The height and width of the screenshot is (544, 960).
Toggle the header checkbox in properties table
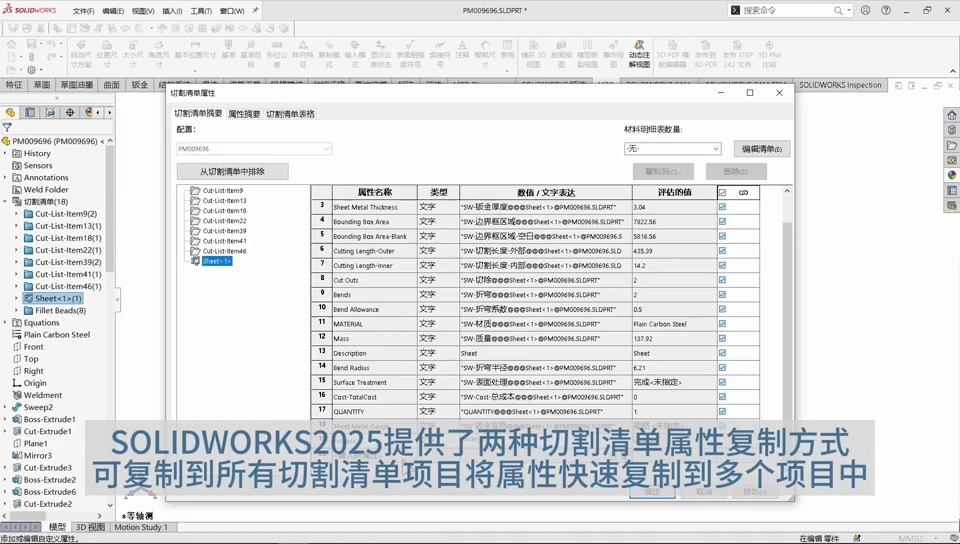click(x=722, y=192)
